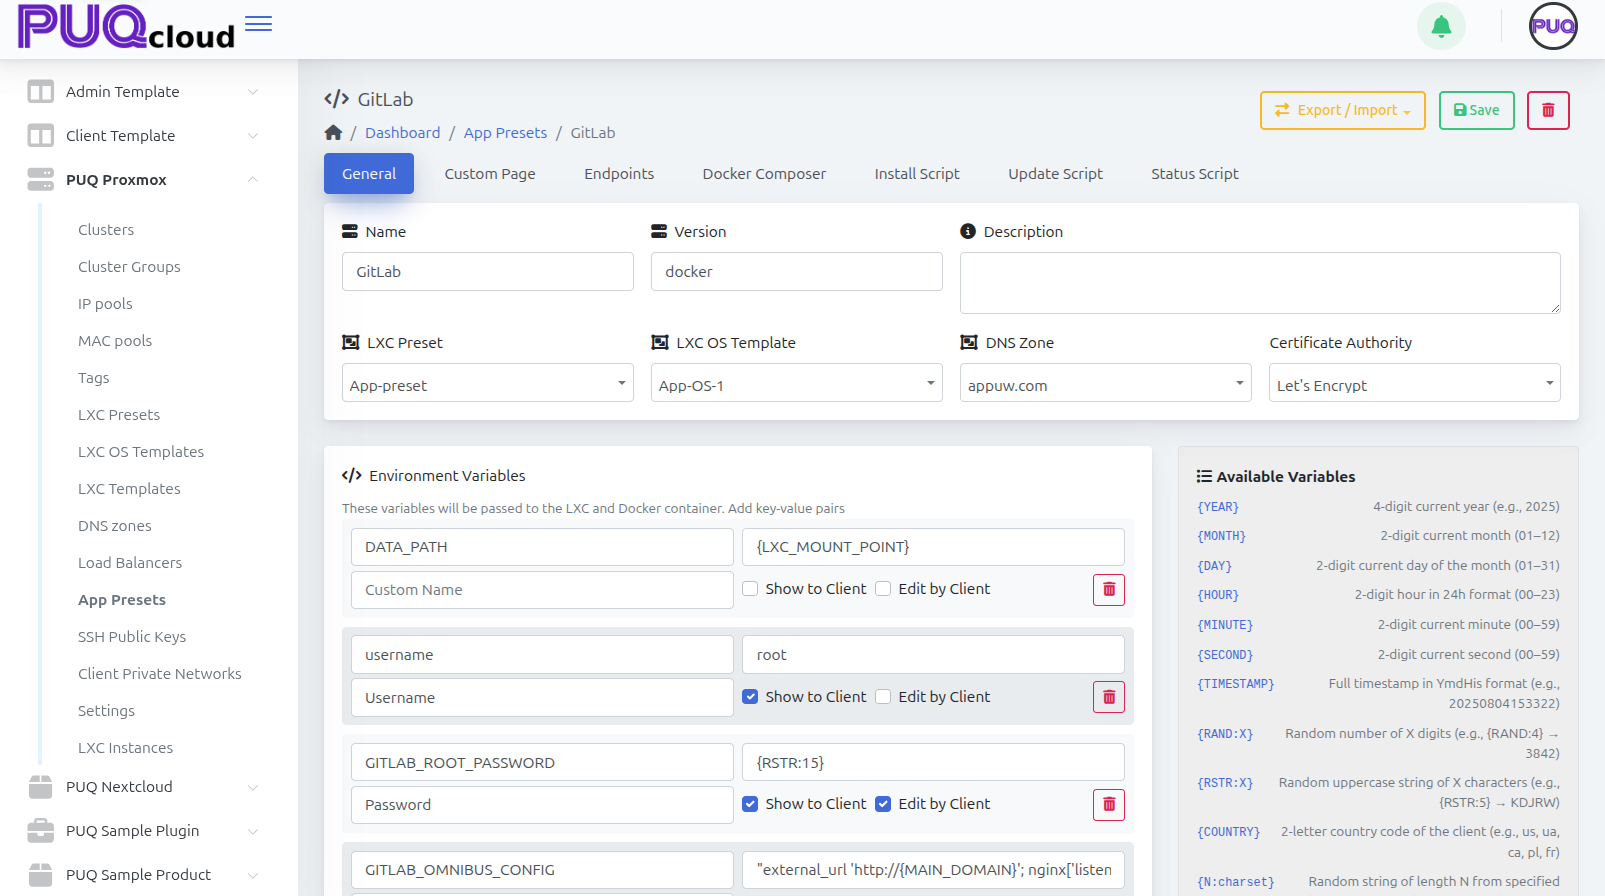
Task: Delete the username environment variable
Action: [x=1108, y=697]
